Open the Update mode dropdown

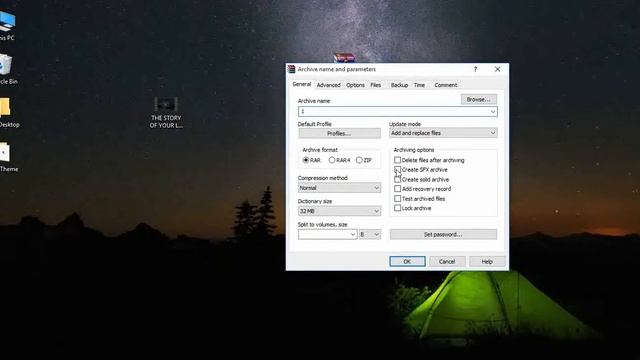(x=443, y=133)
